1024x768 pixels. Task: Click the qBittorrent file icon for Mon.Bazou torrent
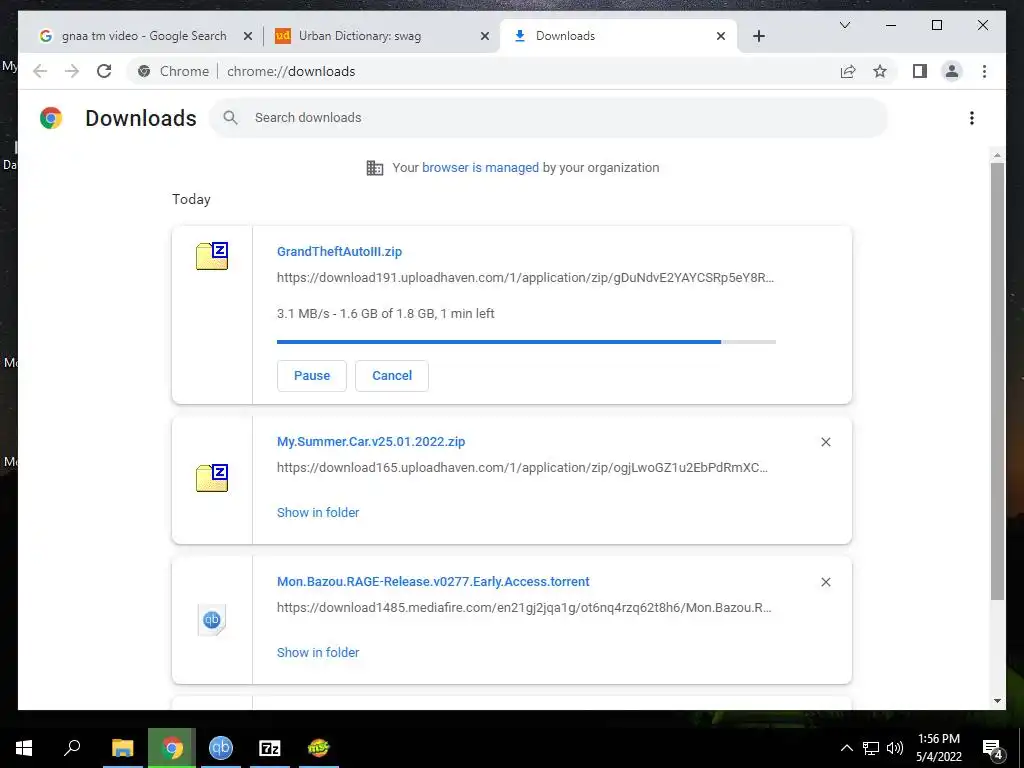[x=212, y=619]
